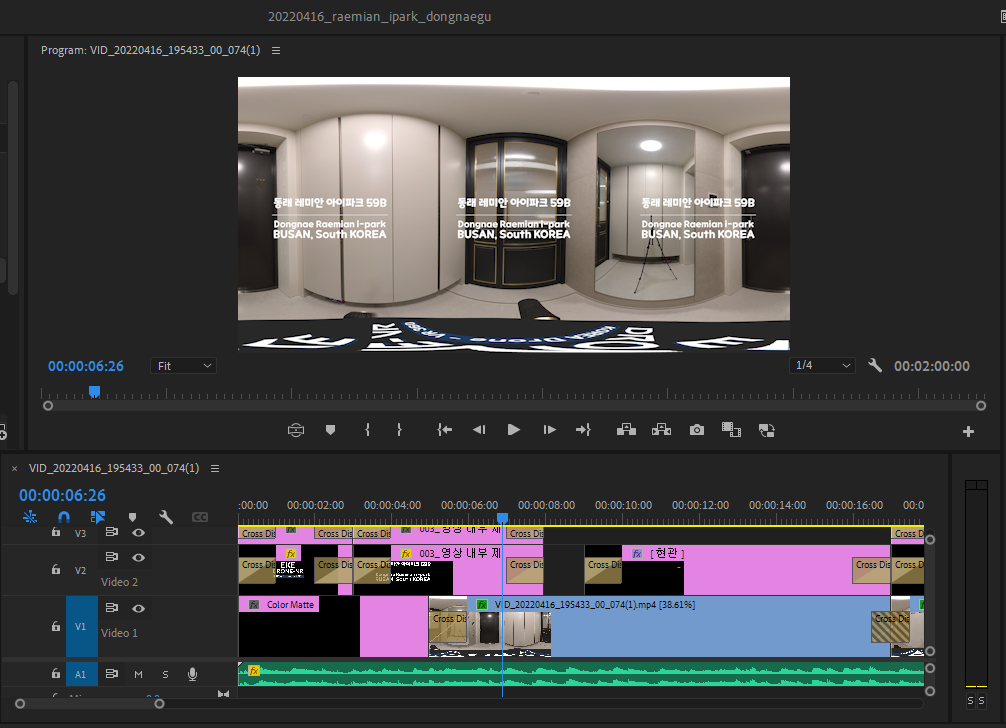Click the Video 2 track name

click(x=119, y=582)
